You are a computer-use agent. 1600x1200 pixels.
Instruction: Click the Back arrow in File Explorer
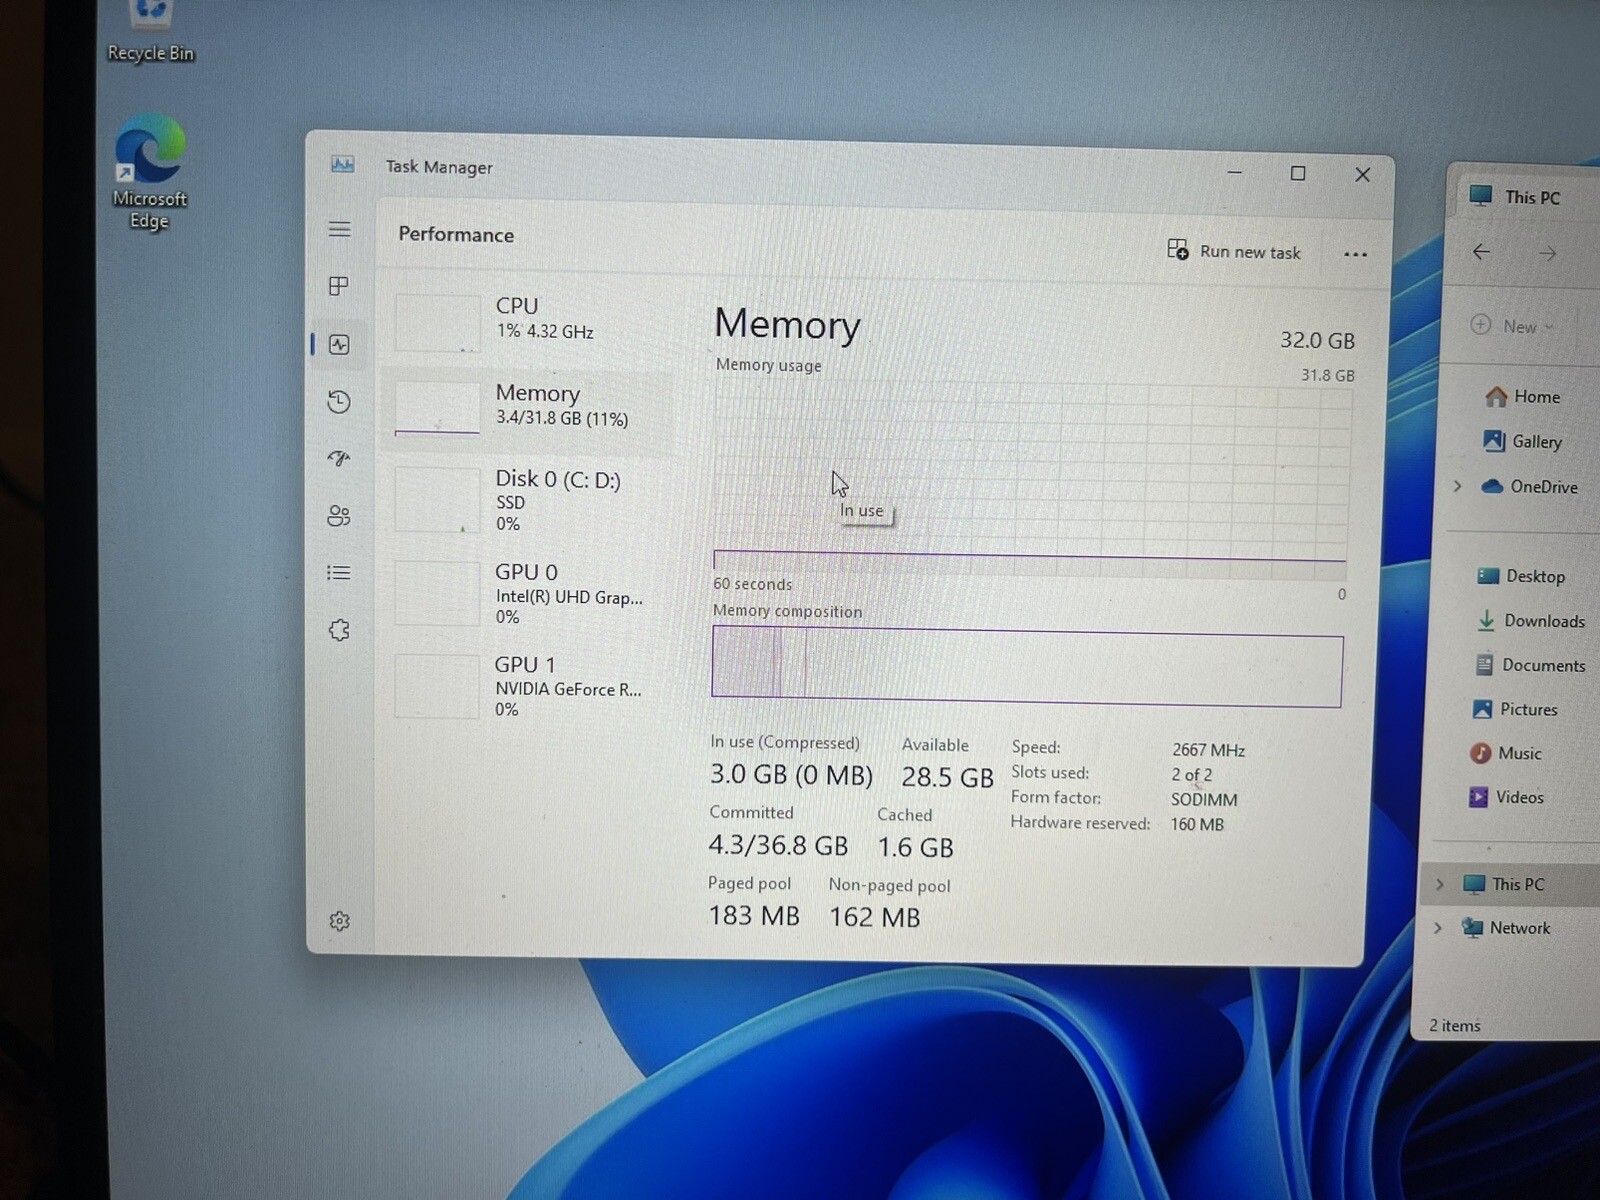[x=1482, y=252]
